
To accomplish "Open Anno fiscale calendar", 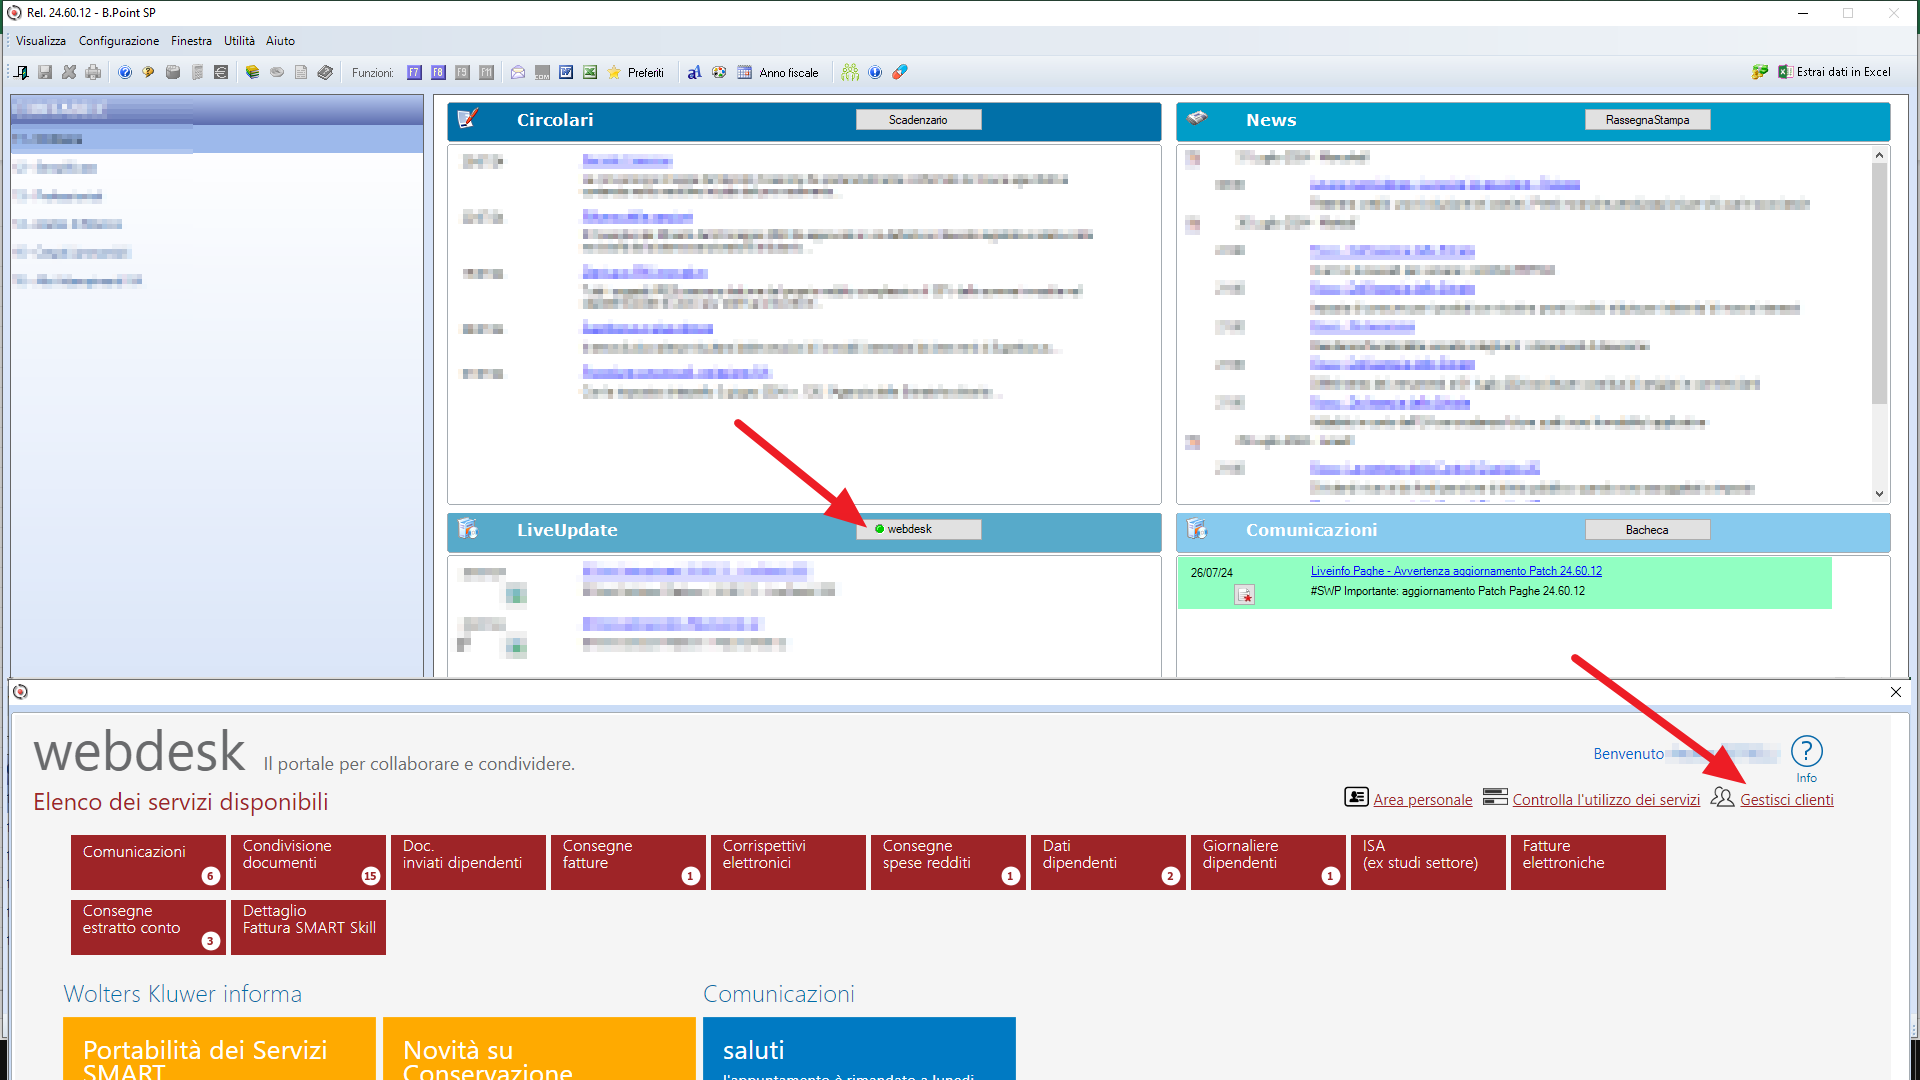I will [778, 72].
